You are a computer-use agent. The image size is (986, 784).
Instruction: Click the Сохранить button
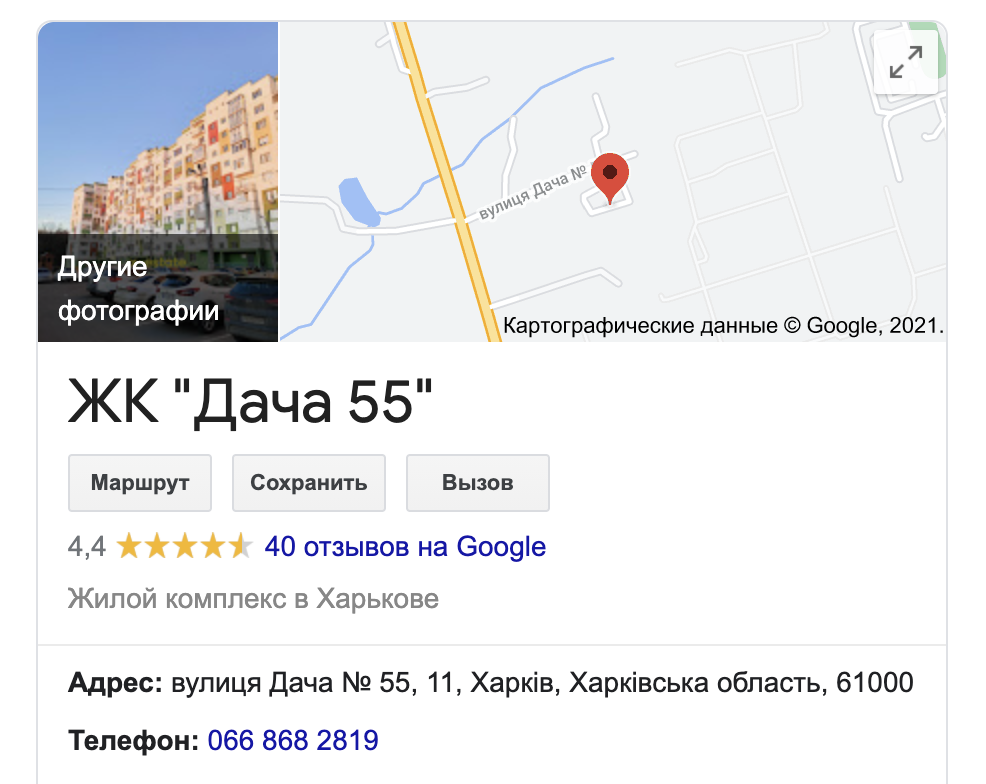click(309, 483)
